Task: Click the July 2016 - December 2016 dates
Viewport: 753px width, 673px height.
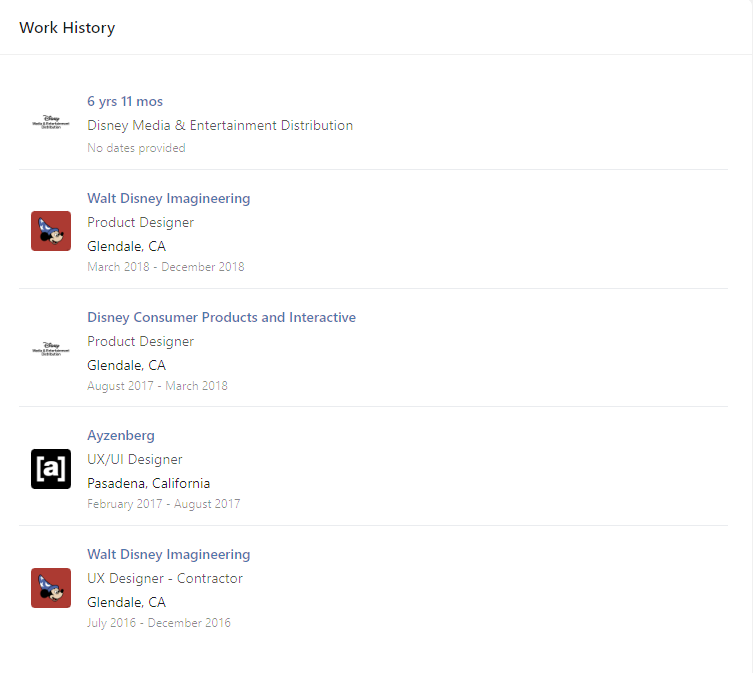Action: [159, 623]
